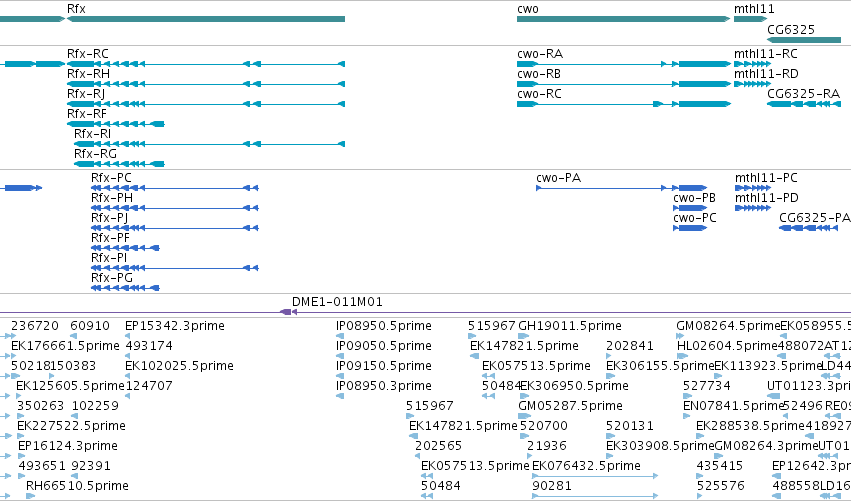Screen dimensions: 851x501
Task: Select the cwo gene bar
Action: point(624,19)
